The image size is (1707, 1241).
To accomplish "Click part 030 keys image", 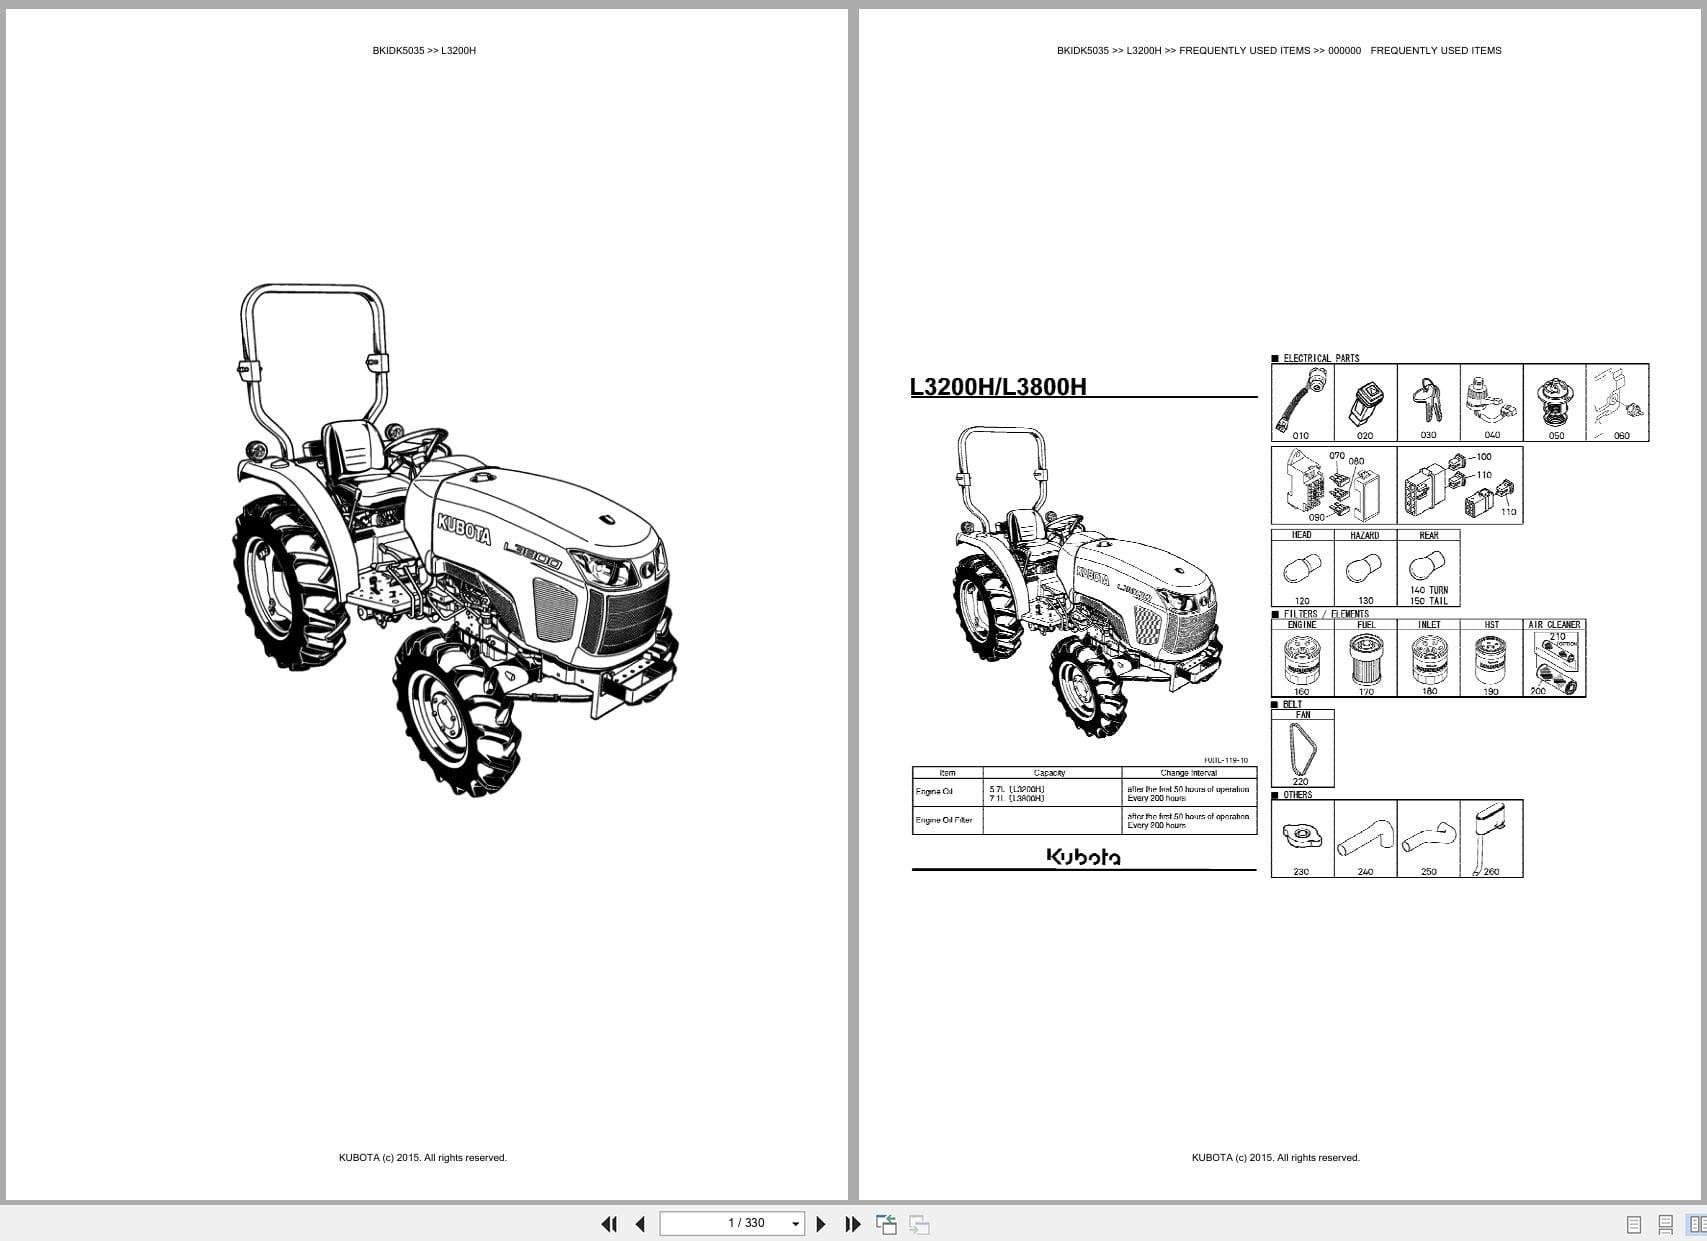I will pyautogui.click(x=1427, y=400).
